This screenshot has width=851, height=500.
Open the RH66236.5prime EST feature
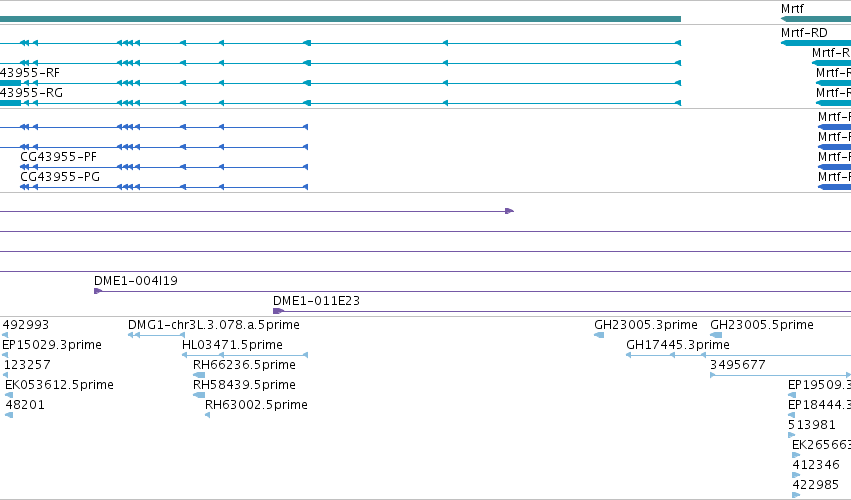click(x=244, y=365)
